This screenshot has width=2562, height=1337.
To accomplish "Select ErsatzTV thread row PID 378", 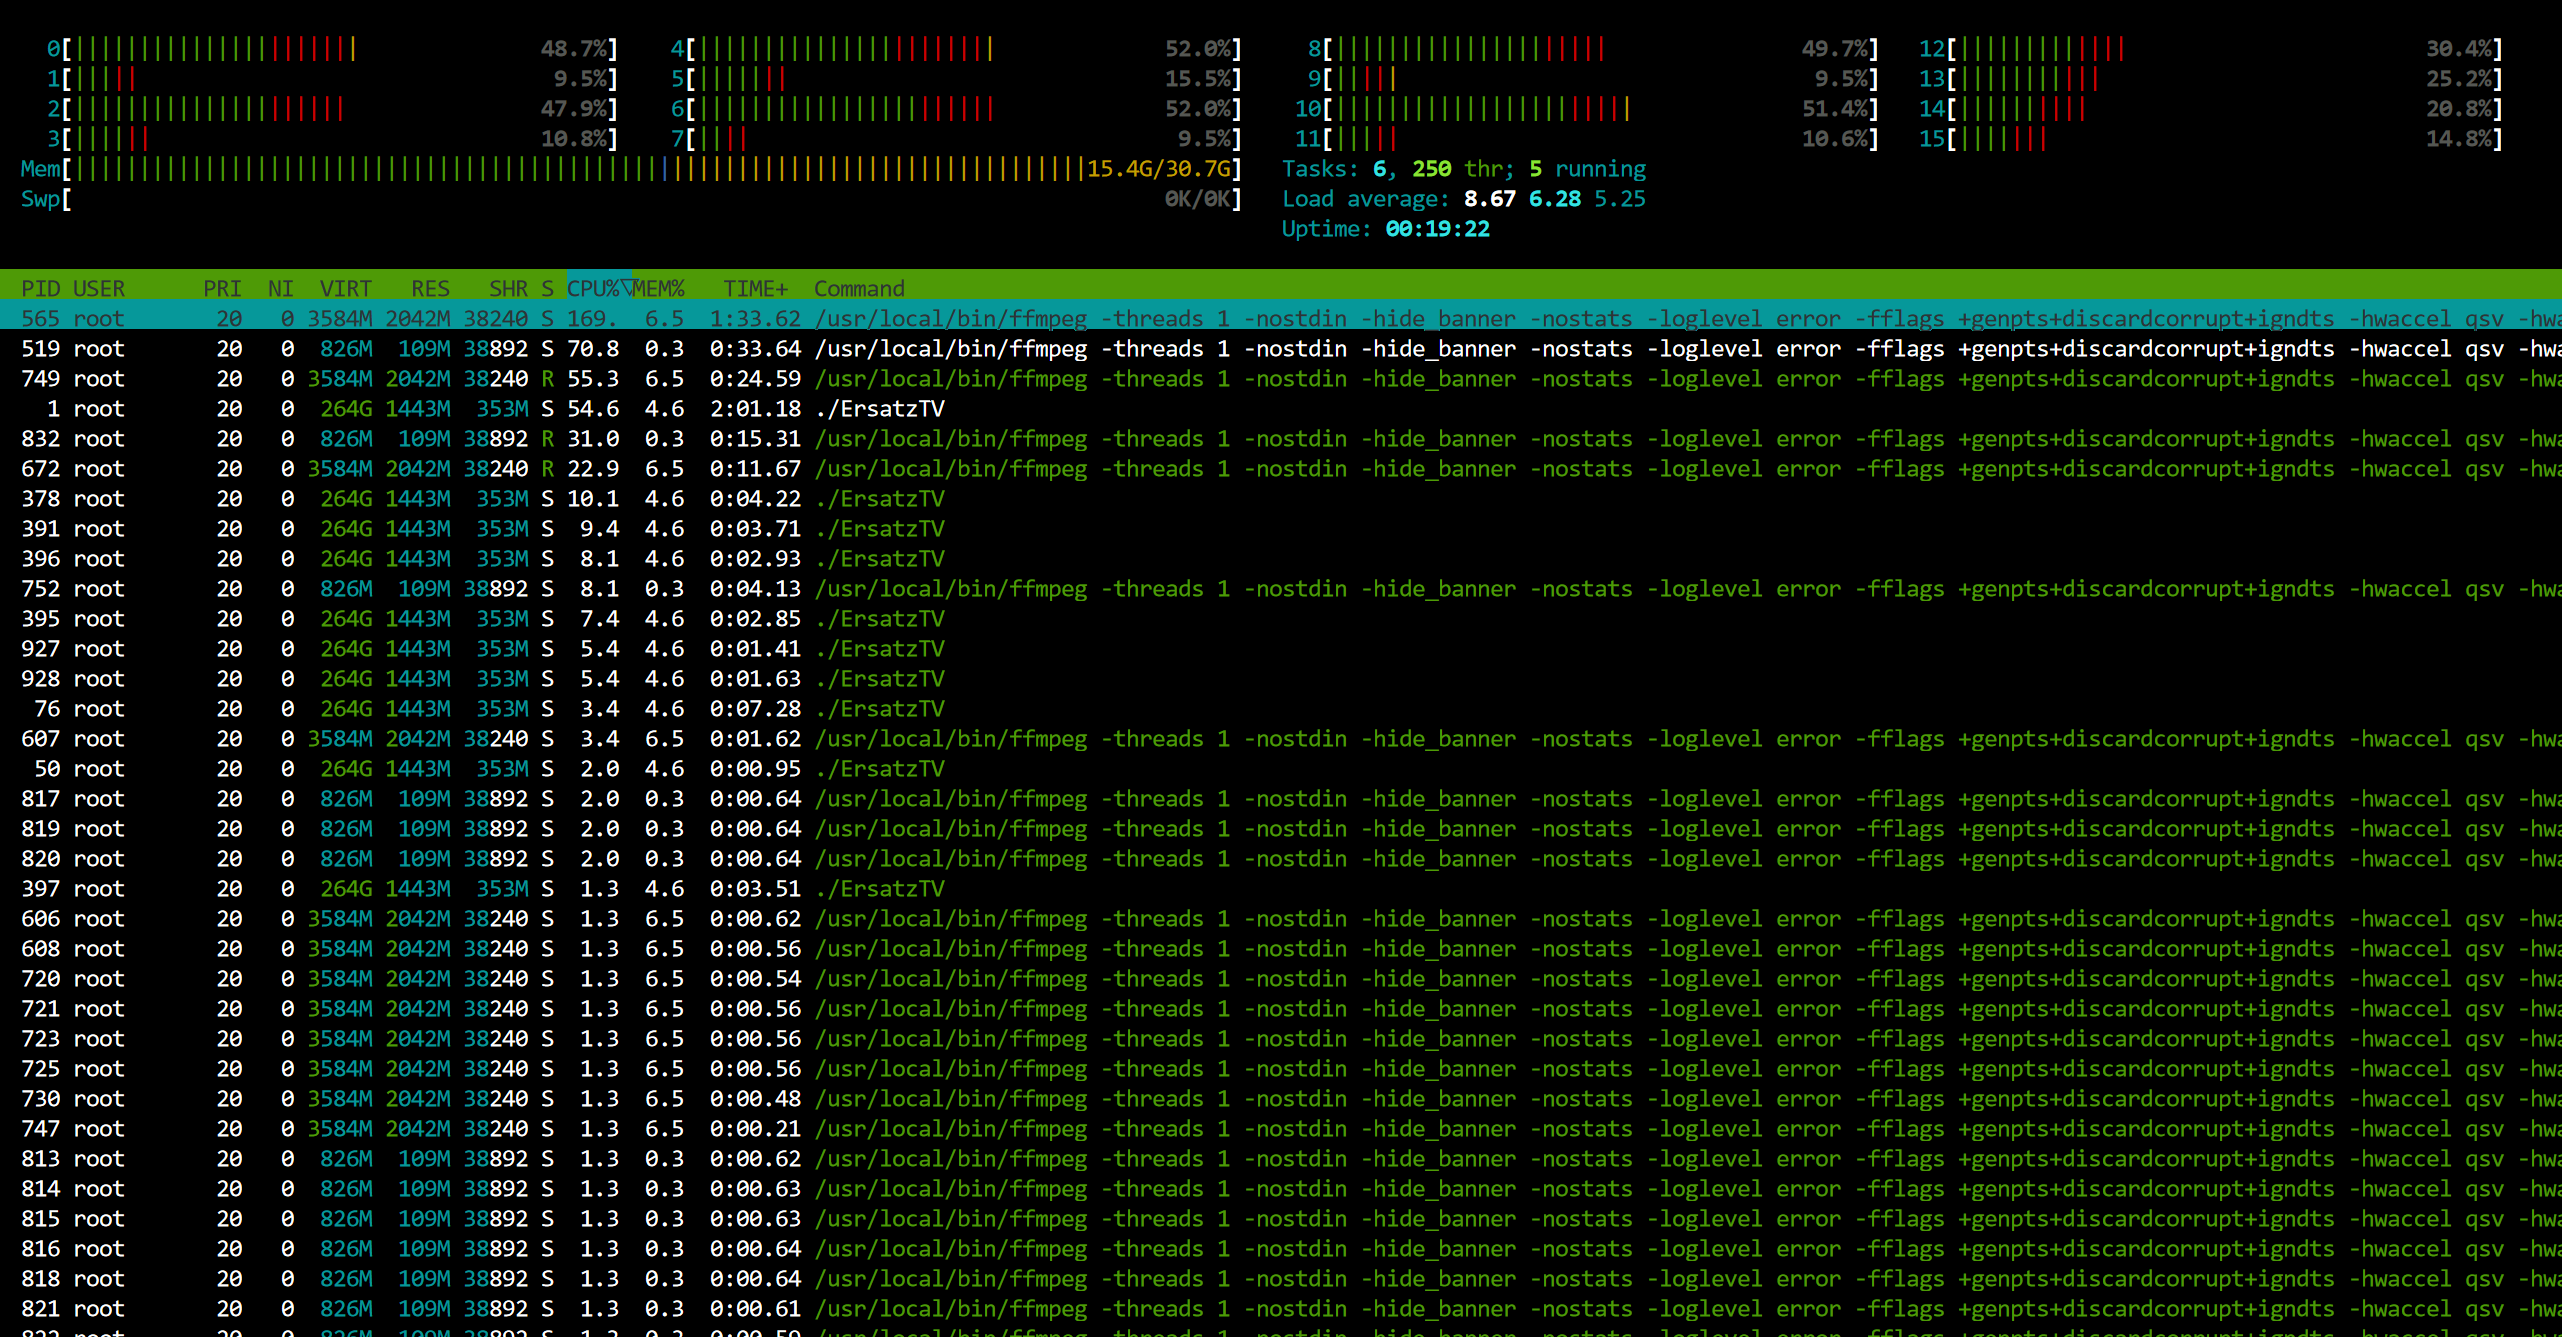I will (x=1281, y=499).
